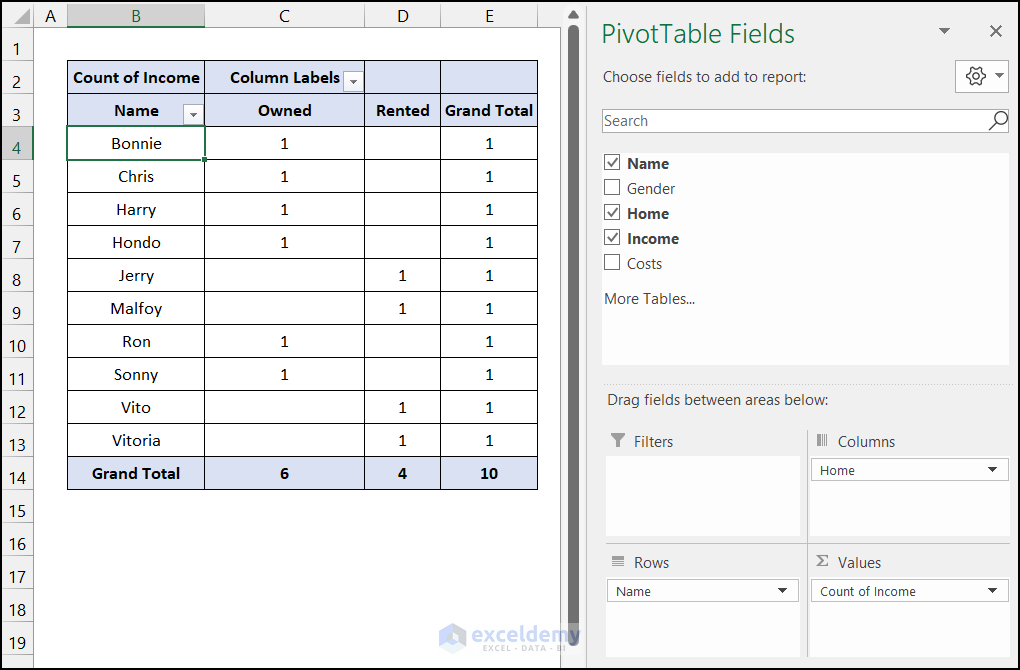The height and width of the screenshot is (670, 1020).
Task: Click the Rows area icon
Action: pyautogui.click(x=618, y=562)
